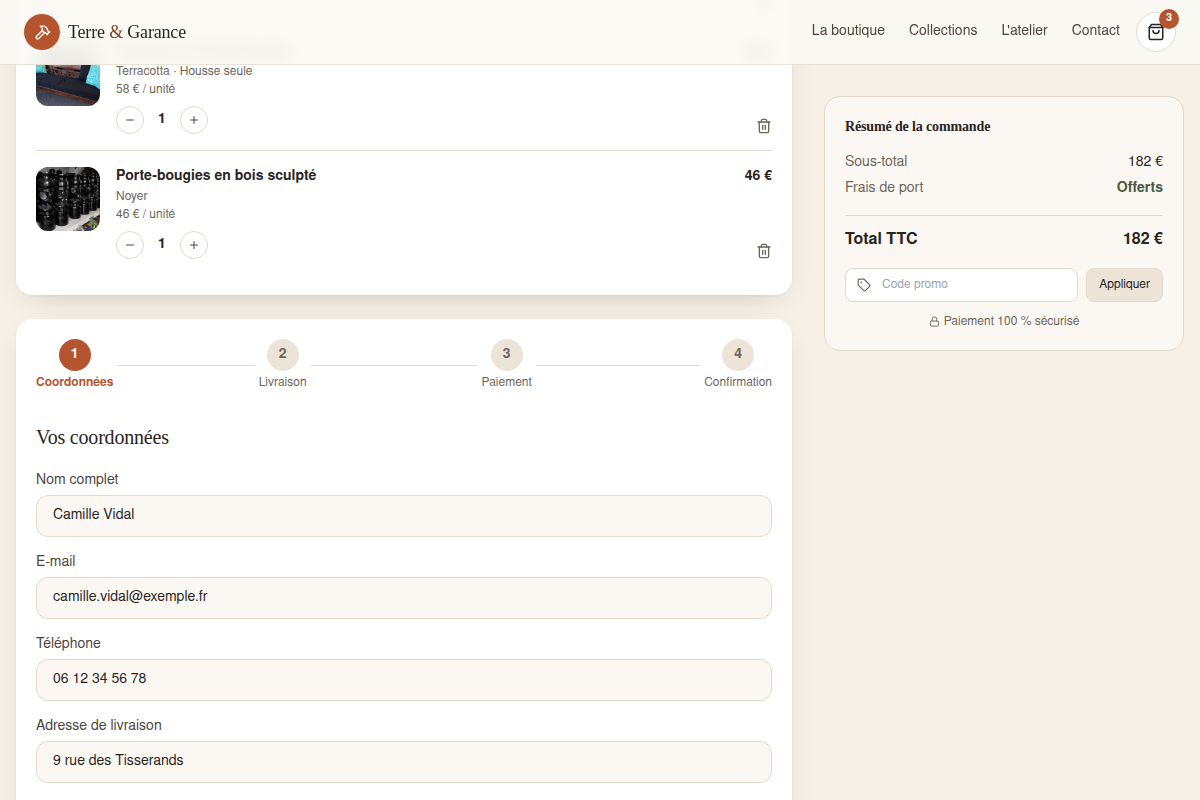Apply the promo code with Appliquer
The width and height of the screenshot is (1200, 800).
[1124, 284]
